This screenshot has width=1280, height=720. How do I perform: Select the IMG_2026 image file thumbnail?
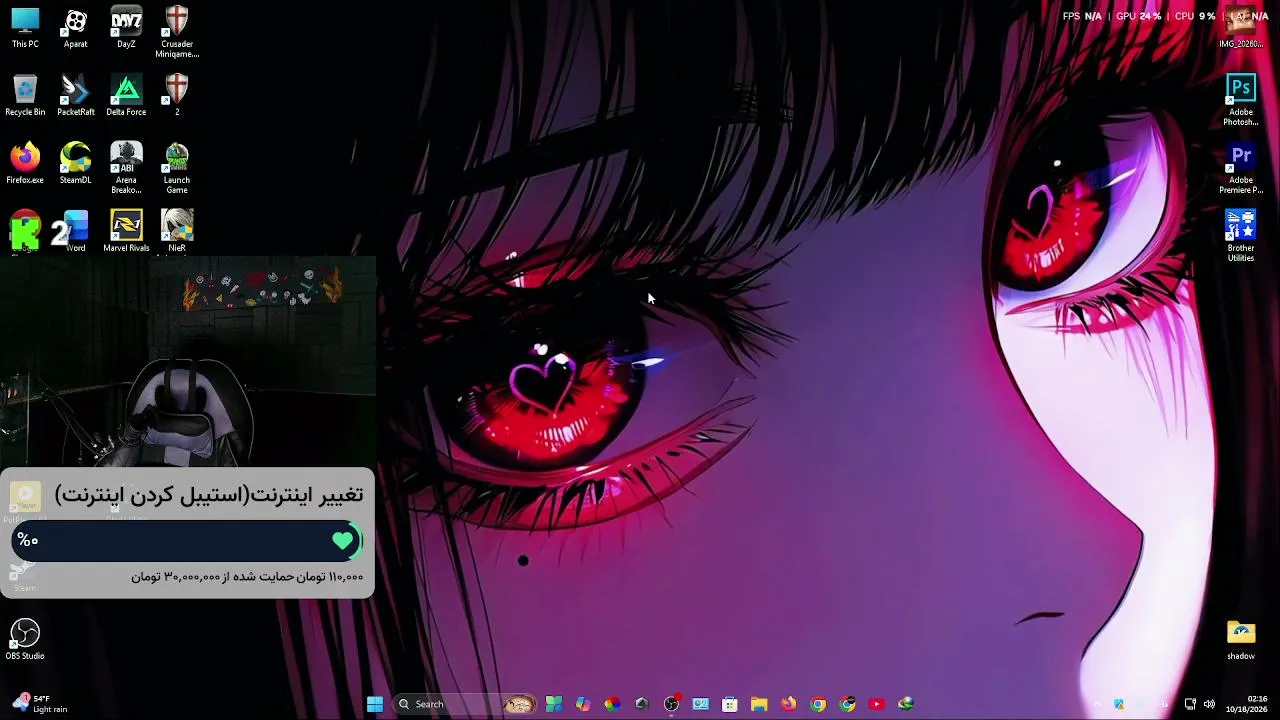pos(1241,28)
